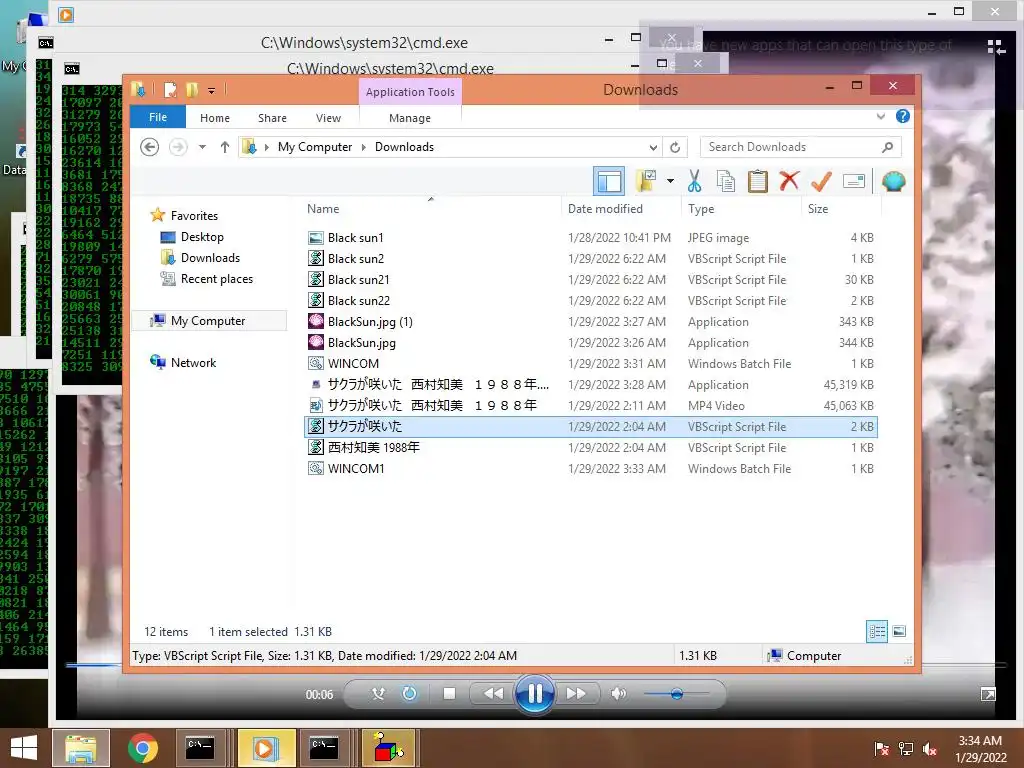The height and width of the screenshot is (768, 1024).
Task: Switch to Details view in status bar
Action: [x=876, y=631]
